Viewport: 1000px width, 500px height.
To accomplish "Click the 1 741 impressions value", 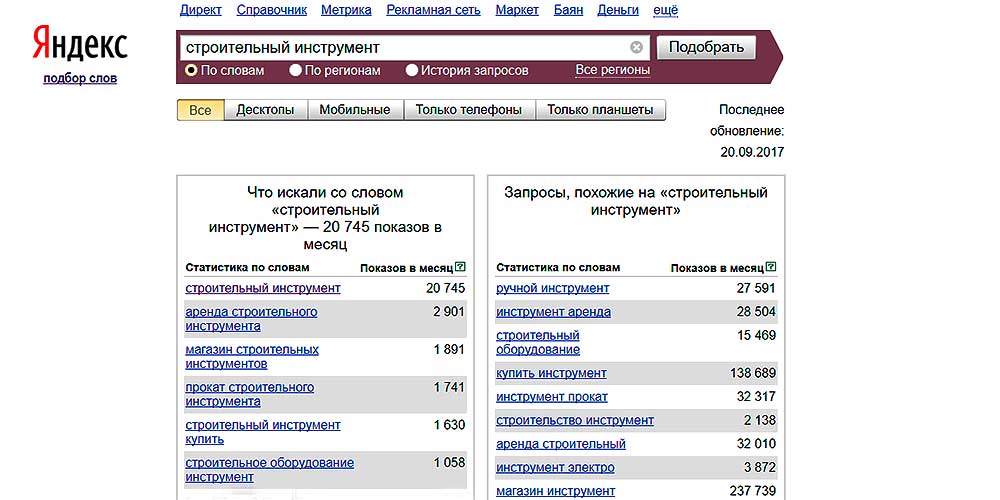I will pyautogui.click(x=450, y=387).
